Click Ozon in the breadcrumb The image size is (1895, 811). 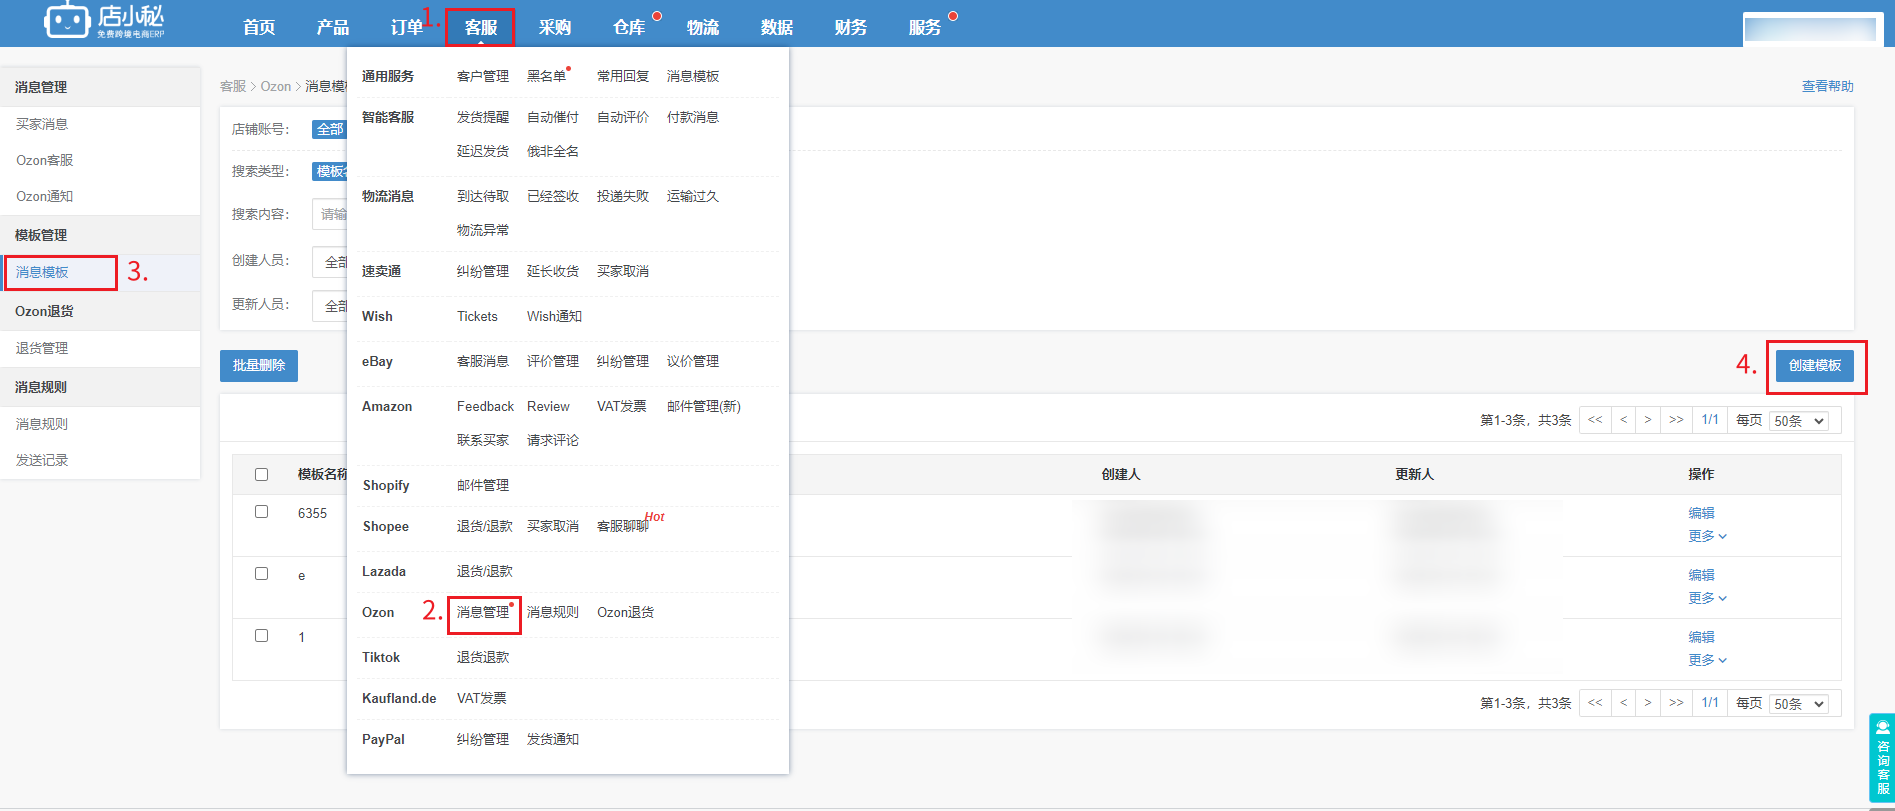[276, 86]
